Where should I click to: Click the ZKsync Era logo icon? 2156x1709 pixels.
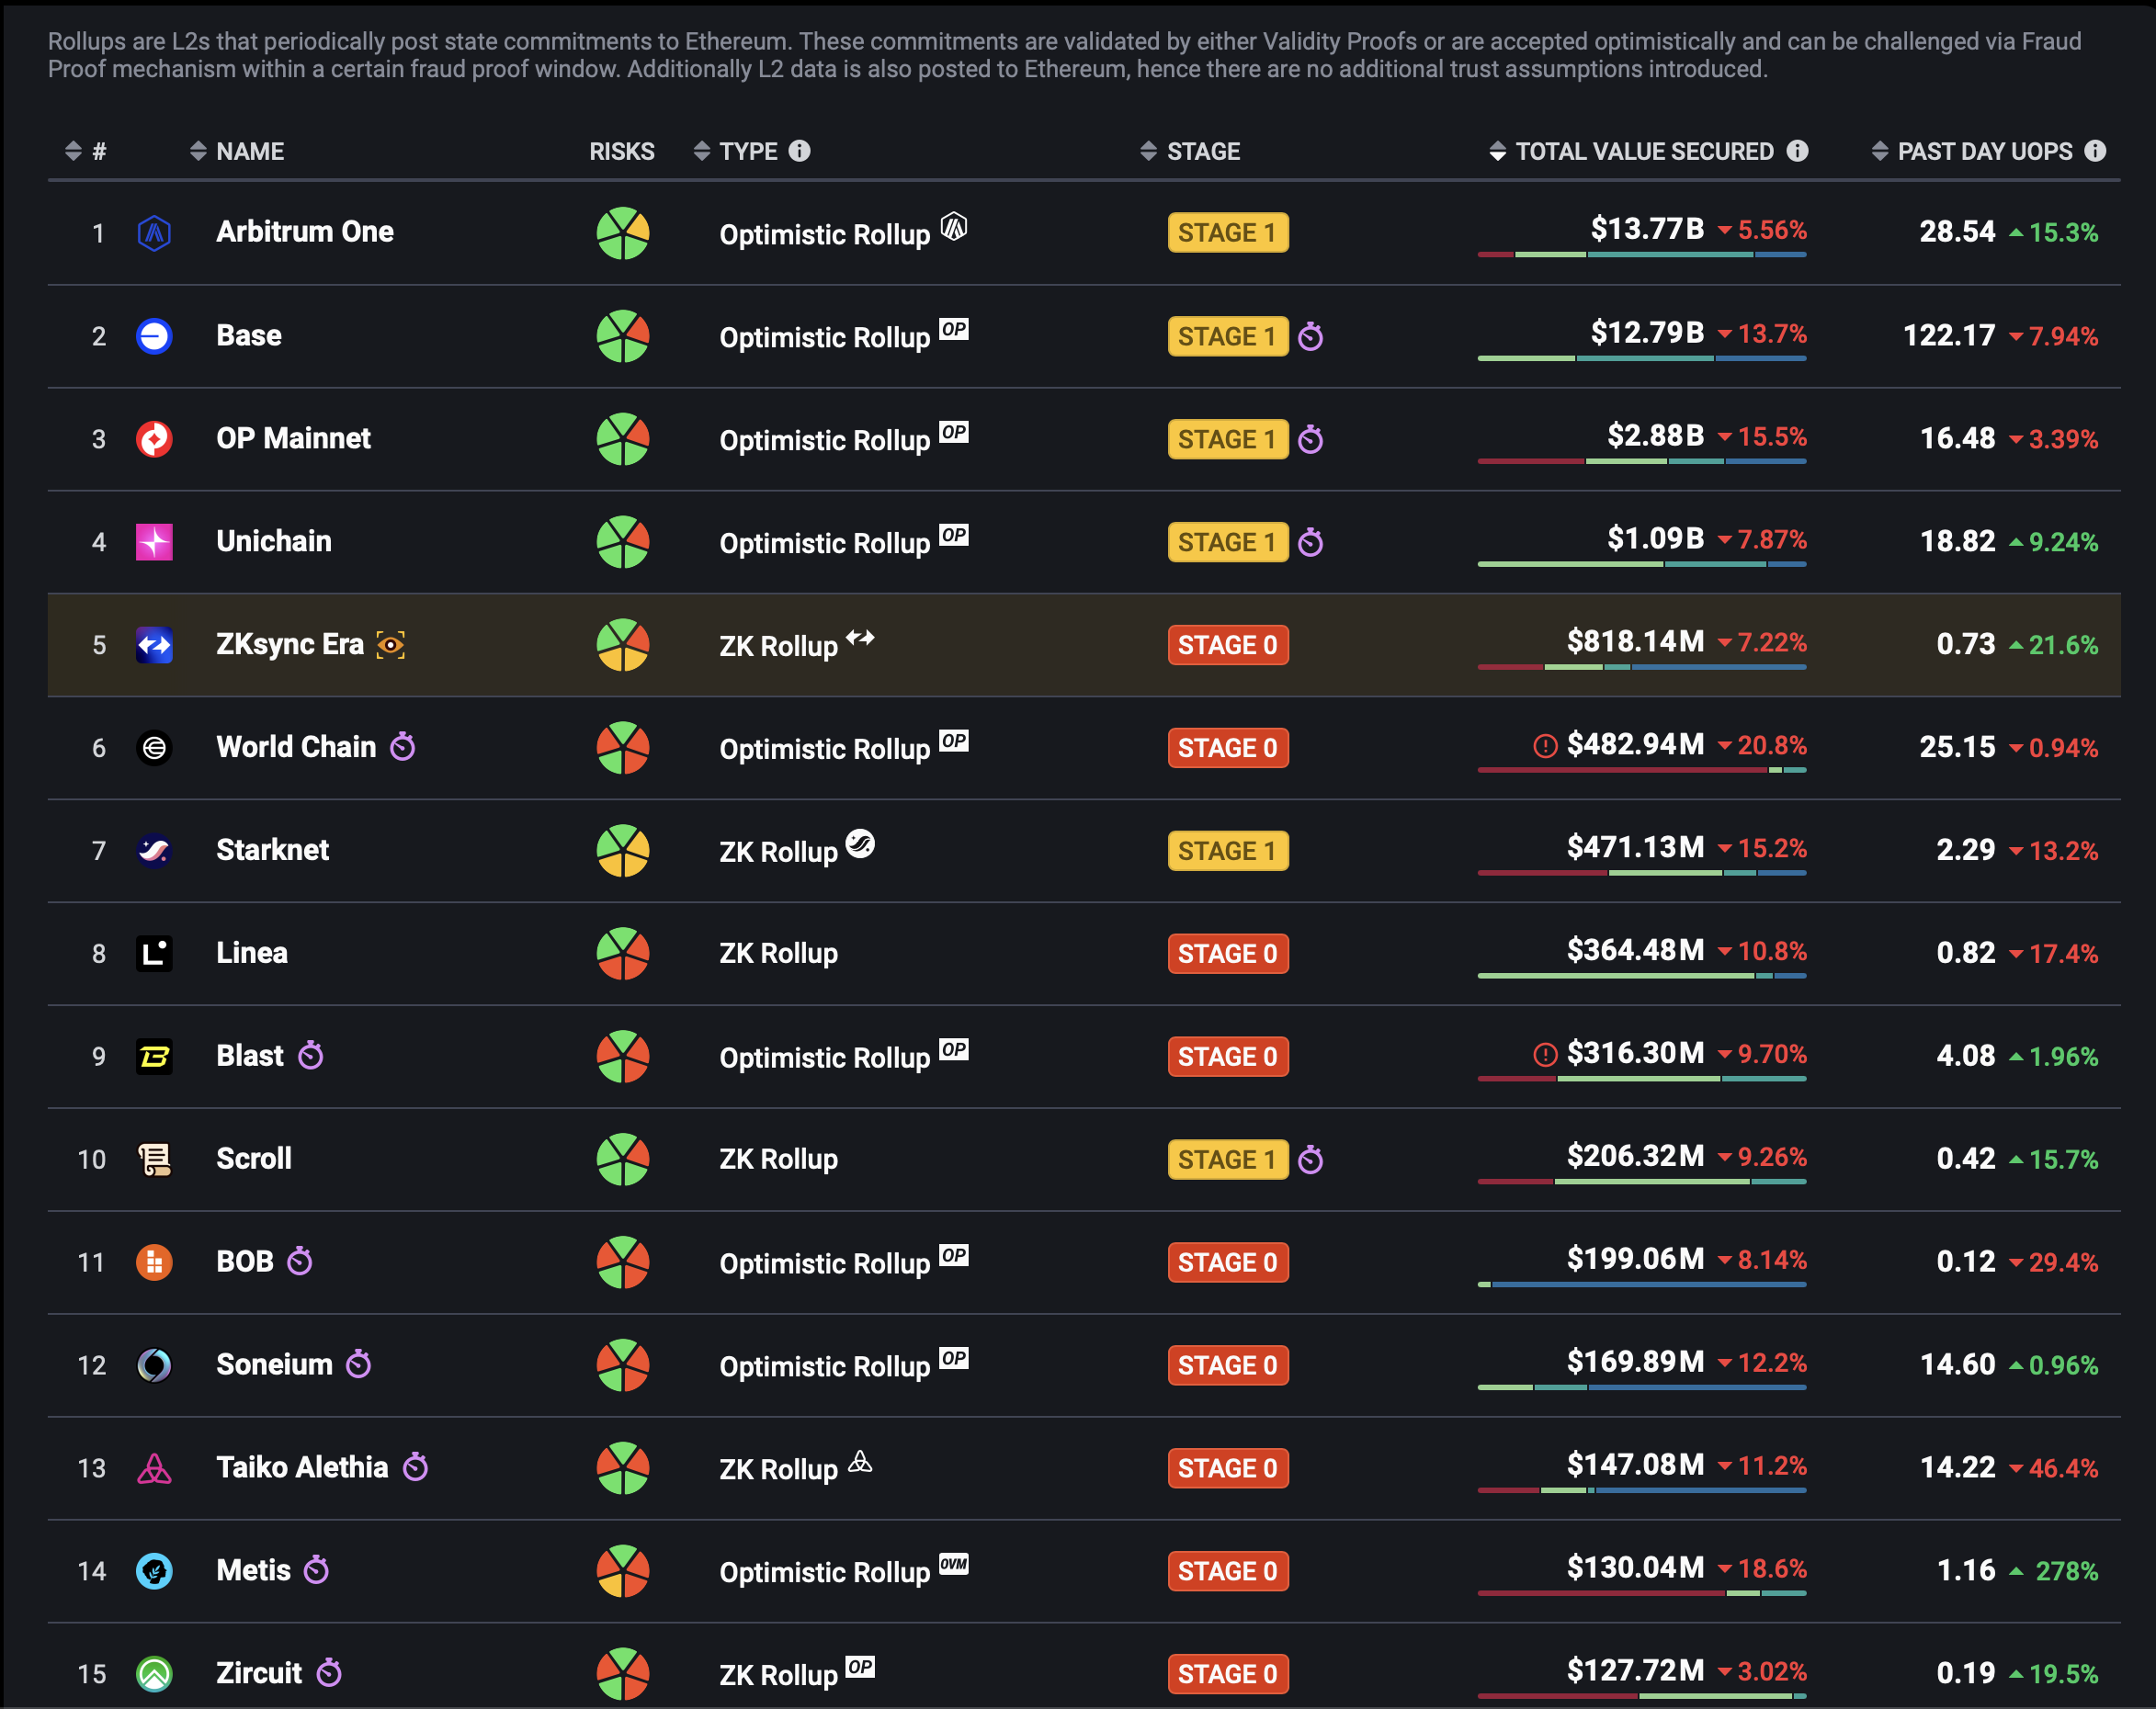154,645
